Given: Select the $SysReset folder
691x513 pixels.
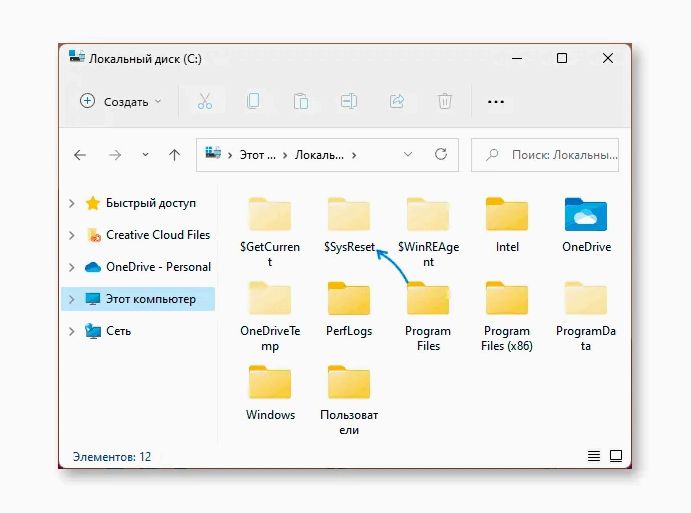Looking at the screenshot, I should 349,225.
